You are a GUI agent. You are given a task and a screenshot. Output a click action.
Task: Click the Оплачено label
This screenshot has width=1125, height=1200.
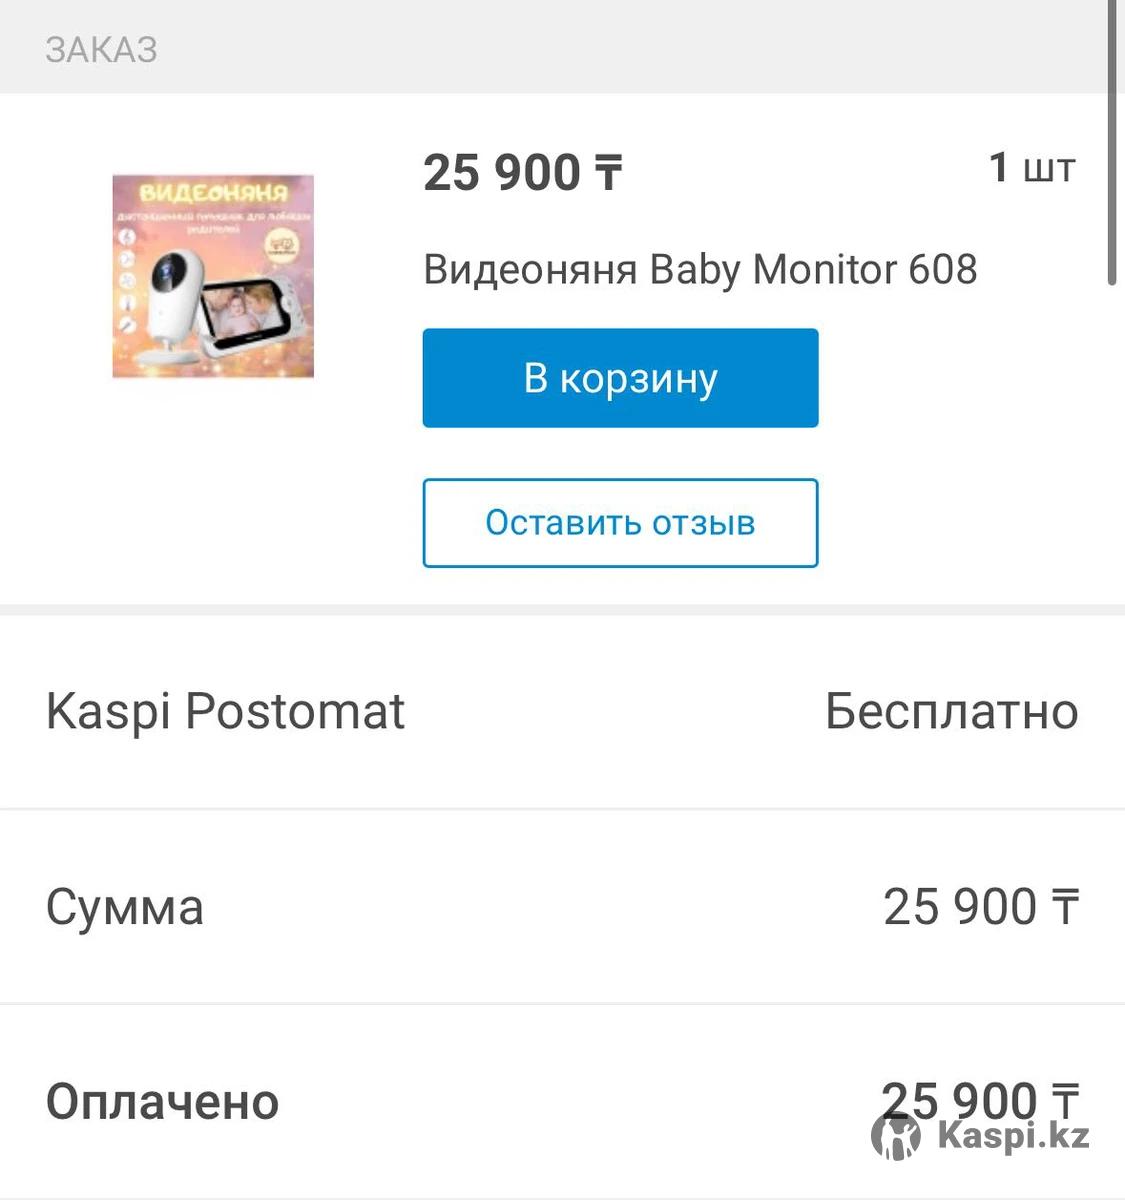coord(162,1102)
